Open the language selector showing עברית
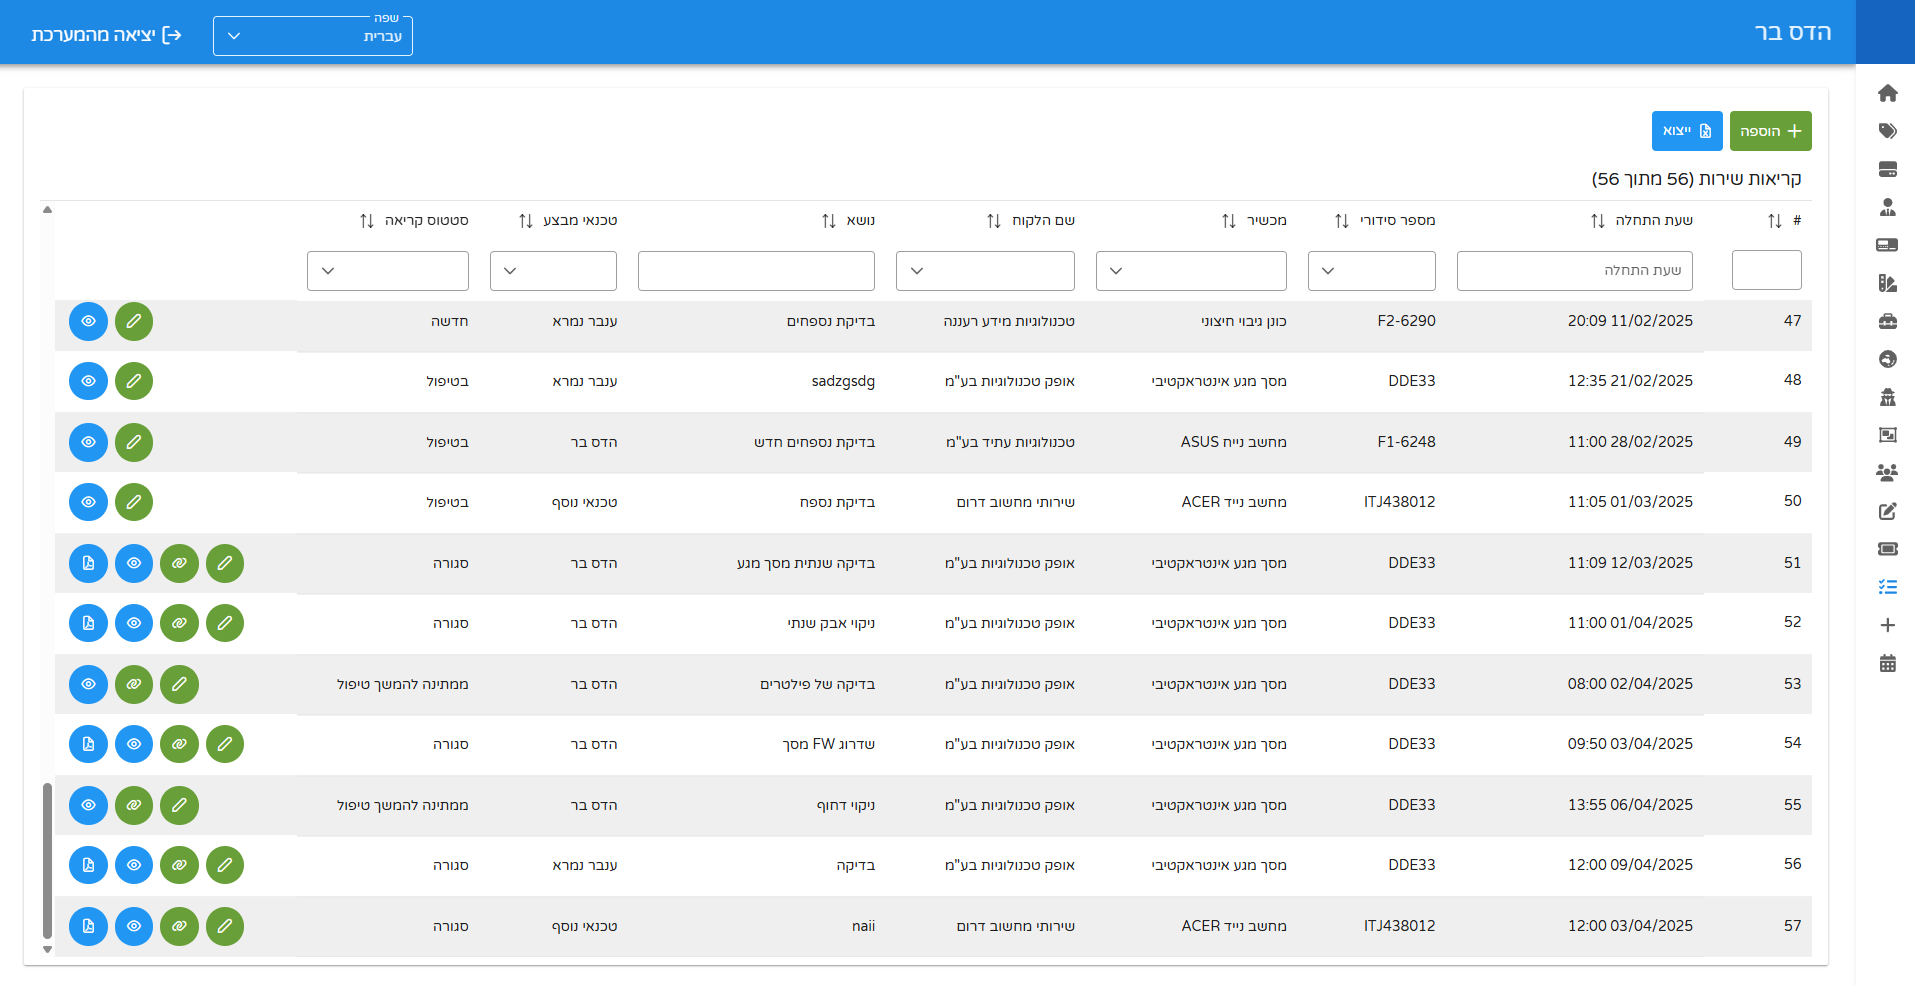Screen dimensions: 1915x985 click(x=313, y=36)
